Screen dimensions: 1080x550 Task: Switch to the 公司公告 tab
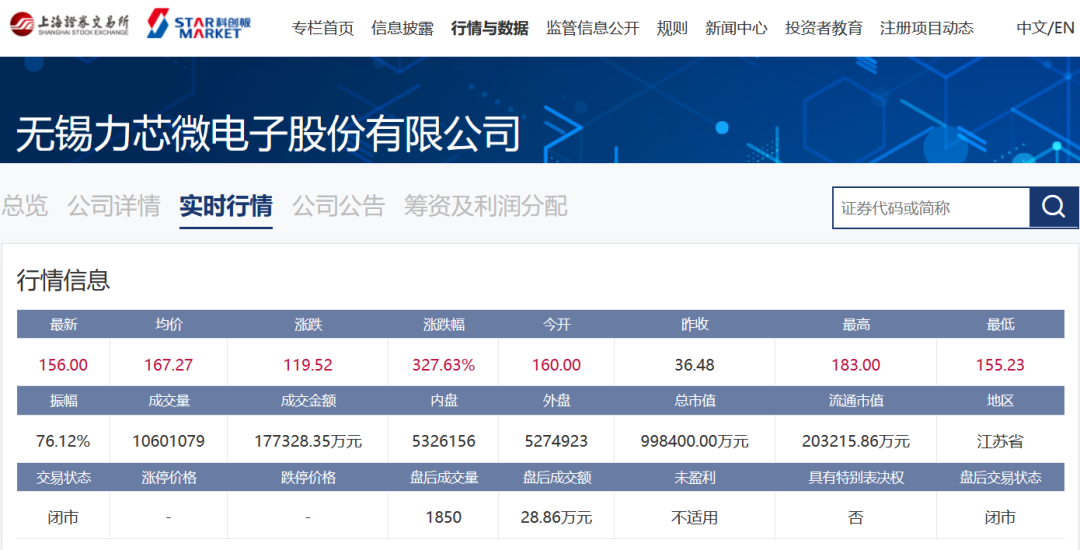point(338,206)
